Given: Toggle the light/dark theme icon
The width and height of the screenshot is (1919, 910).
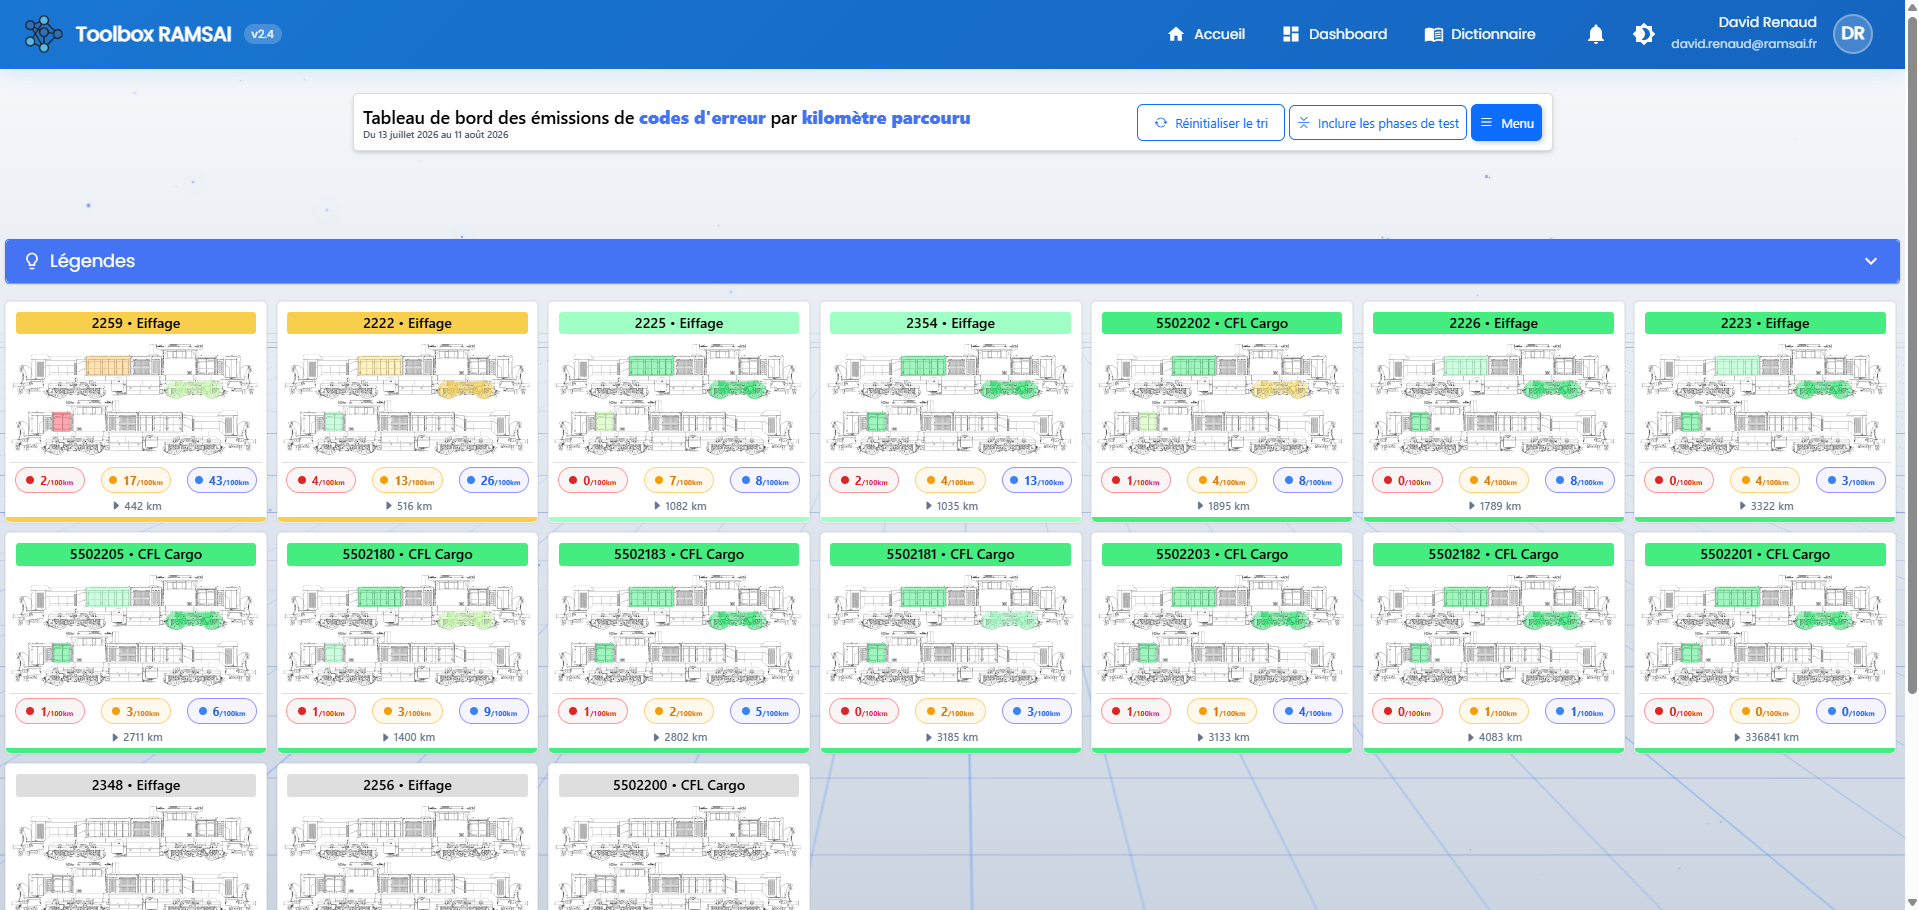Looking at the screenshot, I should click(1643, 34).
